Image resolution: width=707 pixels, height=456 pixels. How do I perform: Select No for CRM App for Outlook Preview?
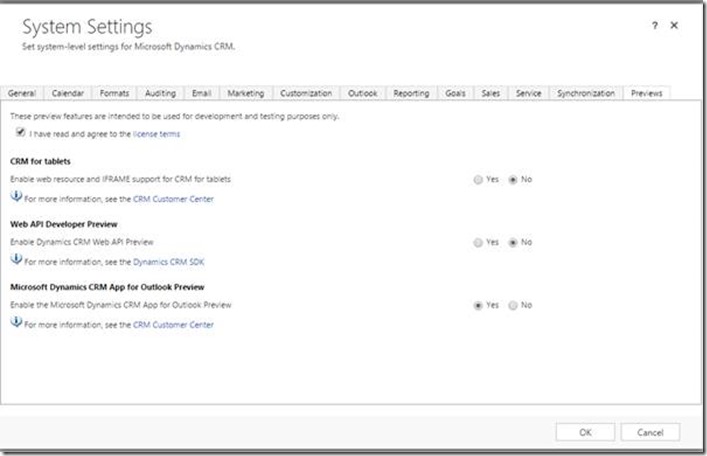pyautogui.click(x=514, y=306)
